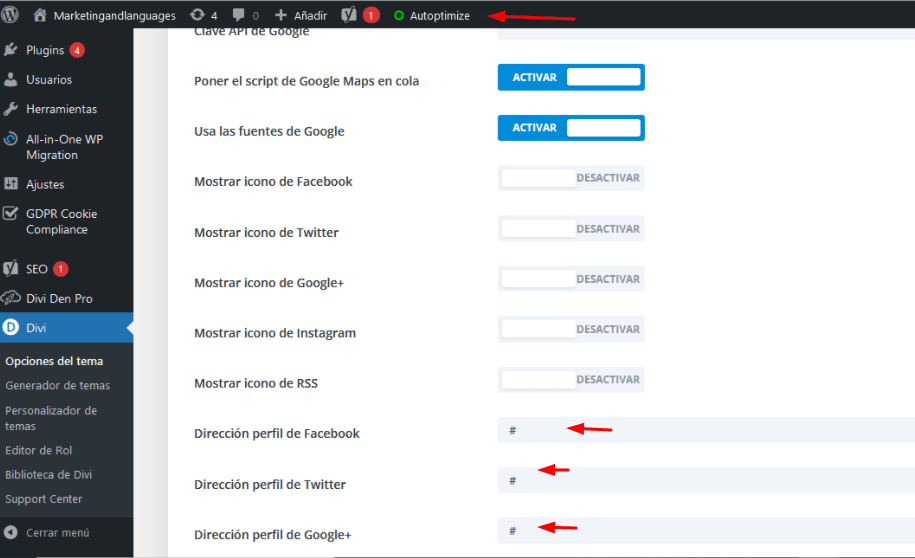Click the red Yoast badge in admin bar
915x558 pixels.
coord(371,15)
